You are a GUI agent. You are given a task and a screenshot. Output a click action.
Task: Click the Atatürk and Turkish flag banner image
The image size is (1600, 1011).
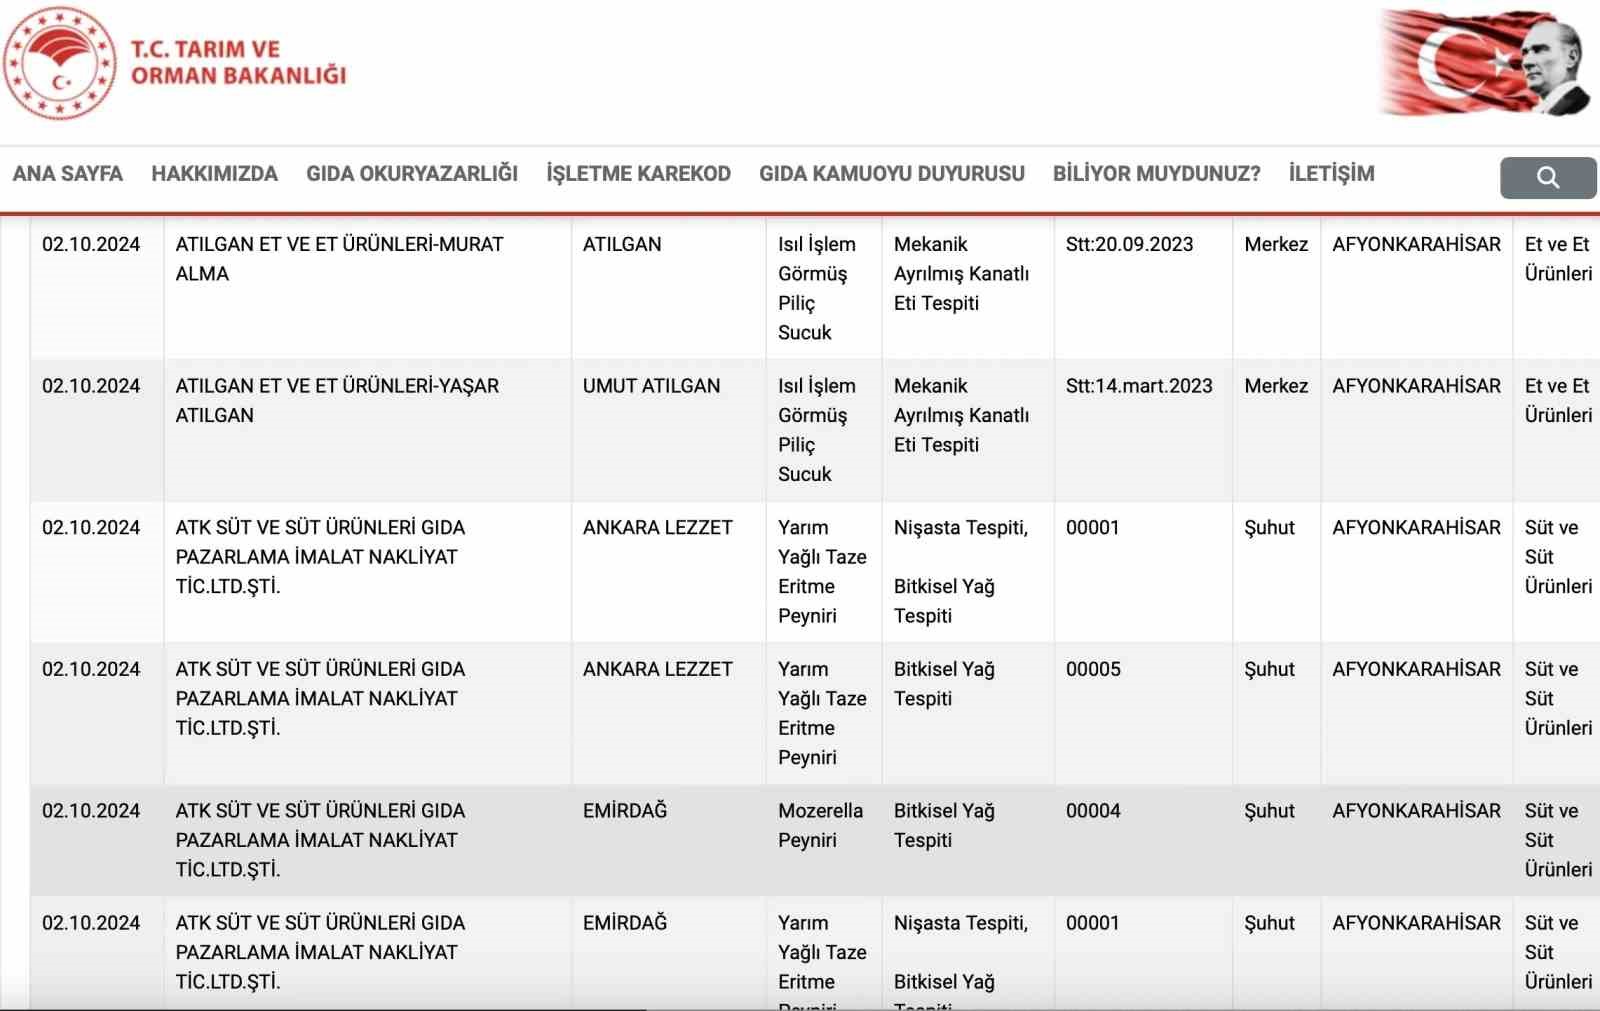pos(1484,62)
